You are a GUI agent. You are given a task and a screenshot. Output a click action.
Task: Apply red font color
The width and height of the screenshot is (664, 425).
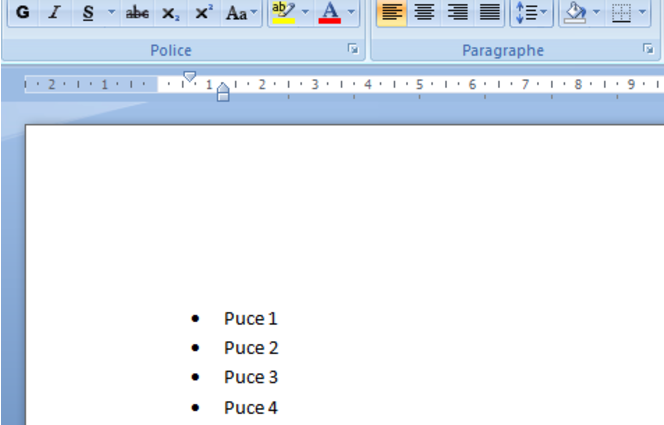(x=329, y=13)
